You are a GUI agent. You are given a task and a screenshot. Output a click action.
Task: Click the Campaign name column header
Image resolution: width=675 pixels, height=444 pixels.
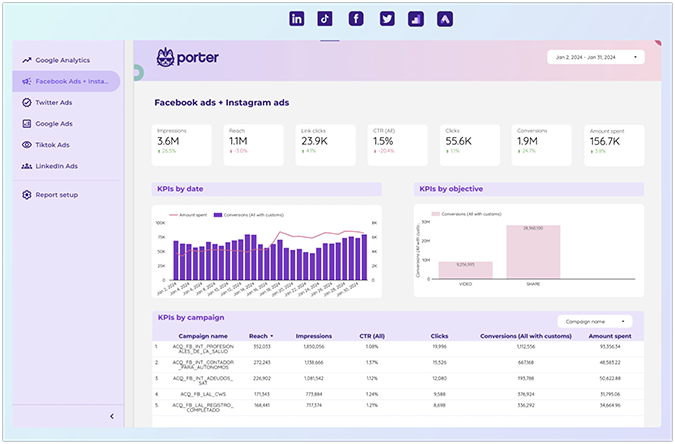click(203, 336)
